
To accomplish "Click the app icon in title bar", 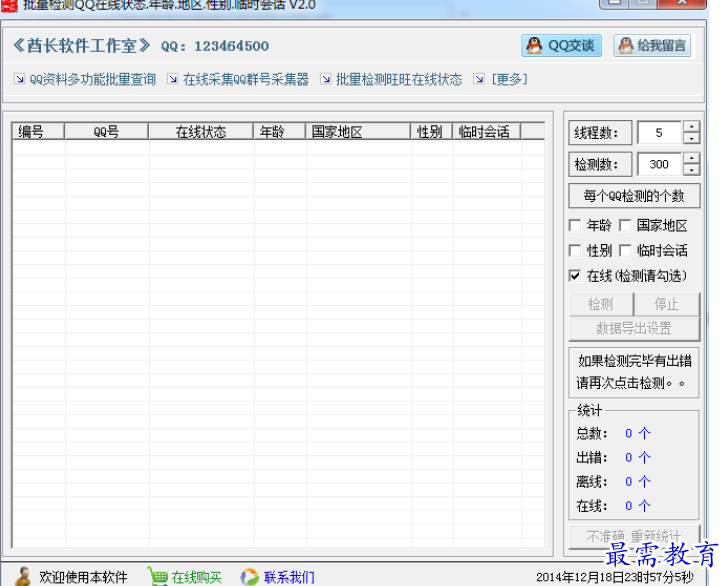I will coord(9,5).
